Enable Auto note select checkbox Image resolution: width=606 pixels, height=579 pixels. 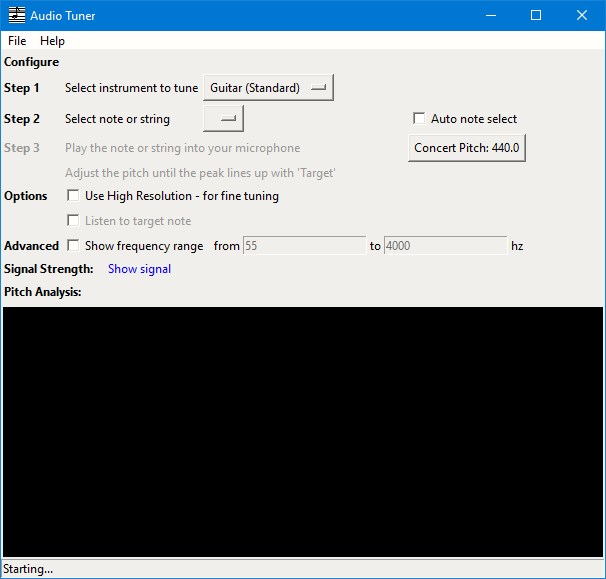pos(419,118)
